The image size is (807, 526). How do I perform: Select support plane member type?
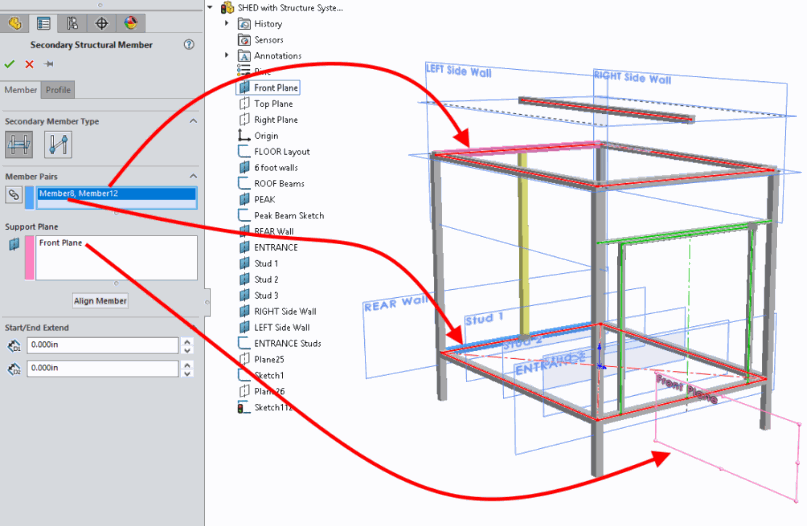[x=18, y=146]
